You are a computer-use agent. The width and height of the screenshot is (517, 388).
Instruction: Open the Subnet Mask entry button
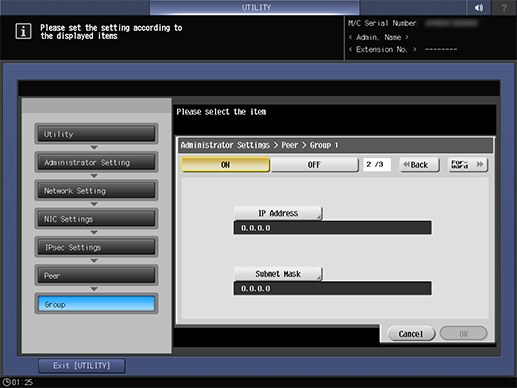coord(278,274)
